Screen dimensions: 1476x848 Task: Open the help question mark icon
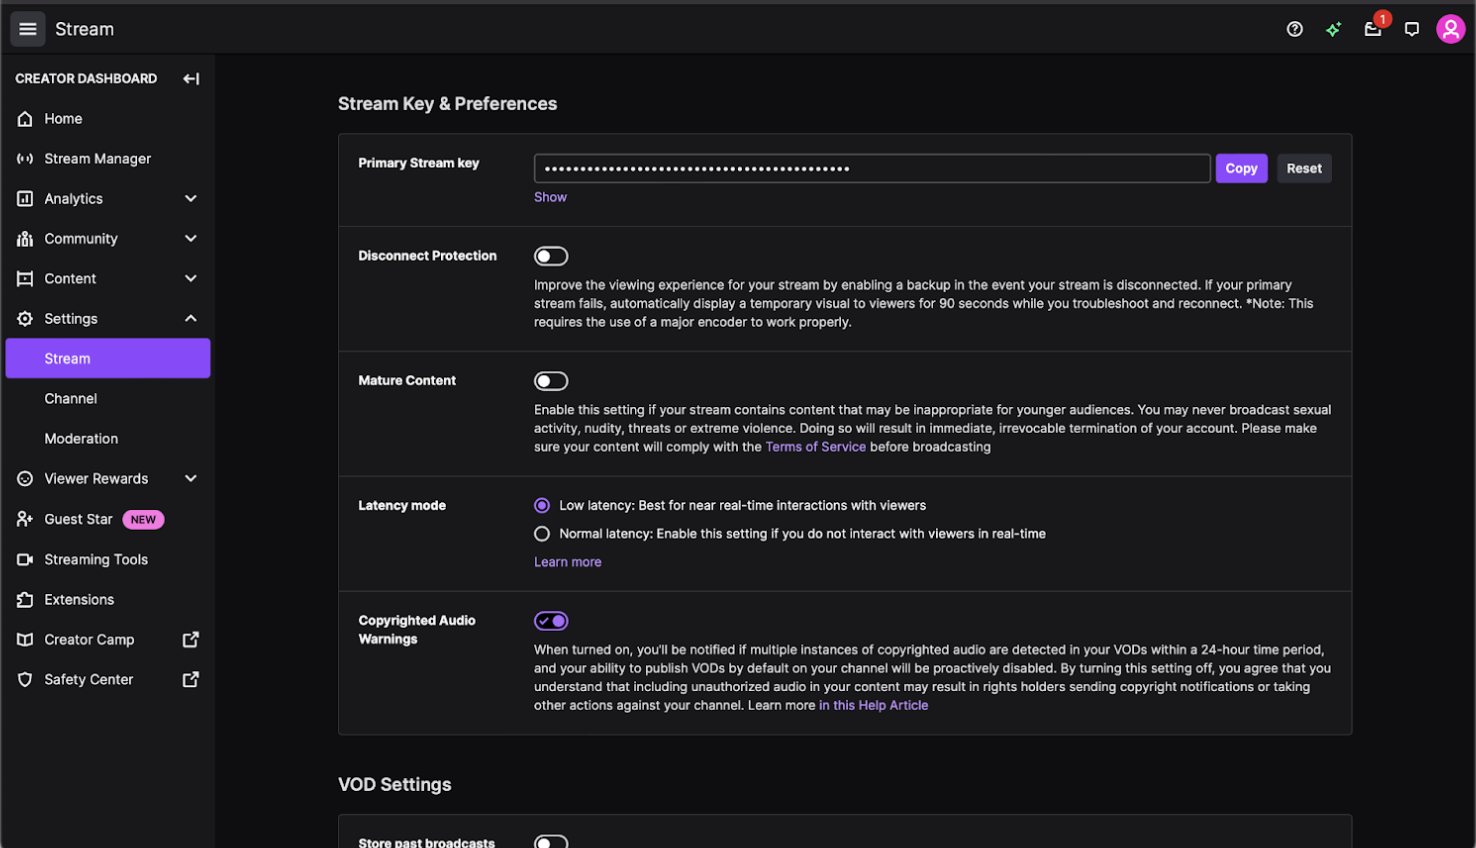1294,29
